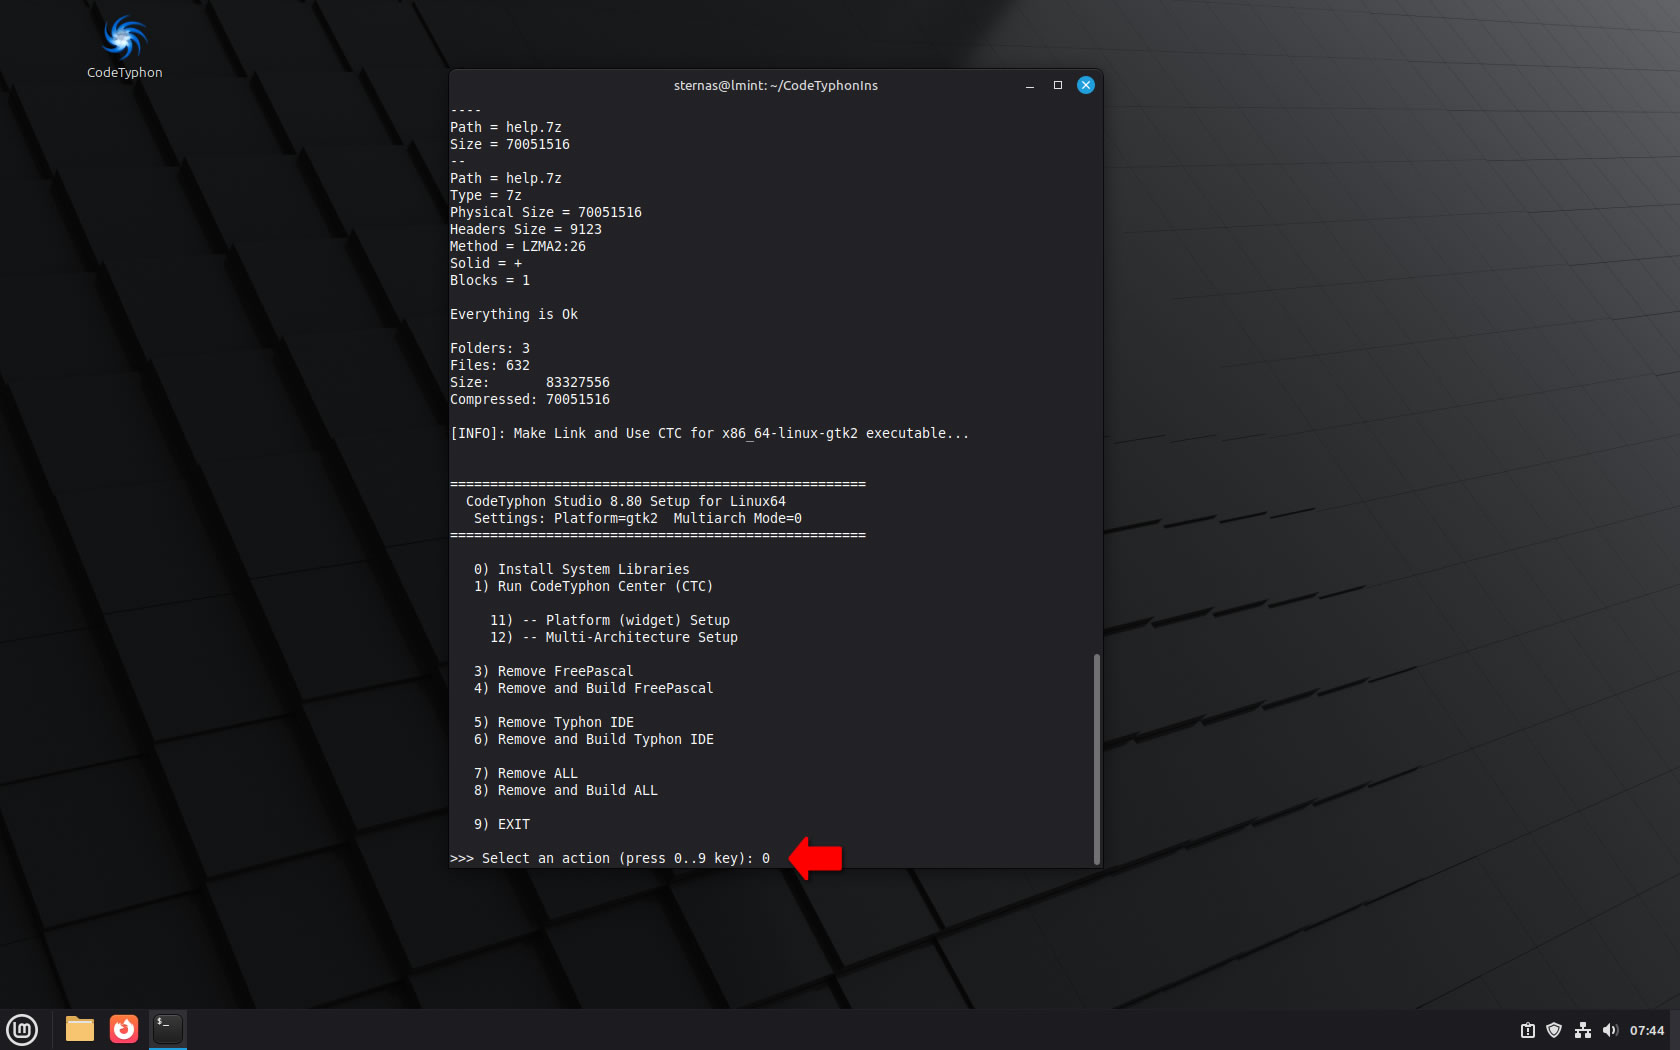Maximize the terminal window
This screenshot has height=1050, width=1680.
(x=1058, y=86)
